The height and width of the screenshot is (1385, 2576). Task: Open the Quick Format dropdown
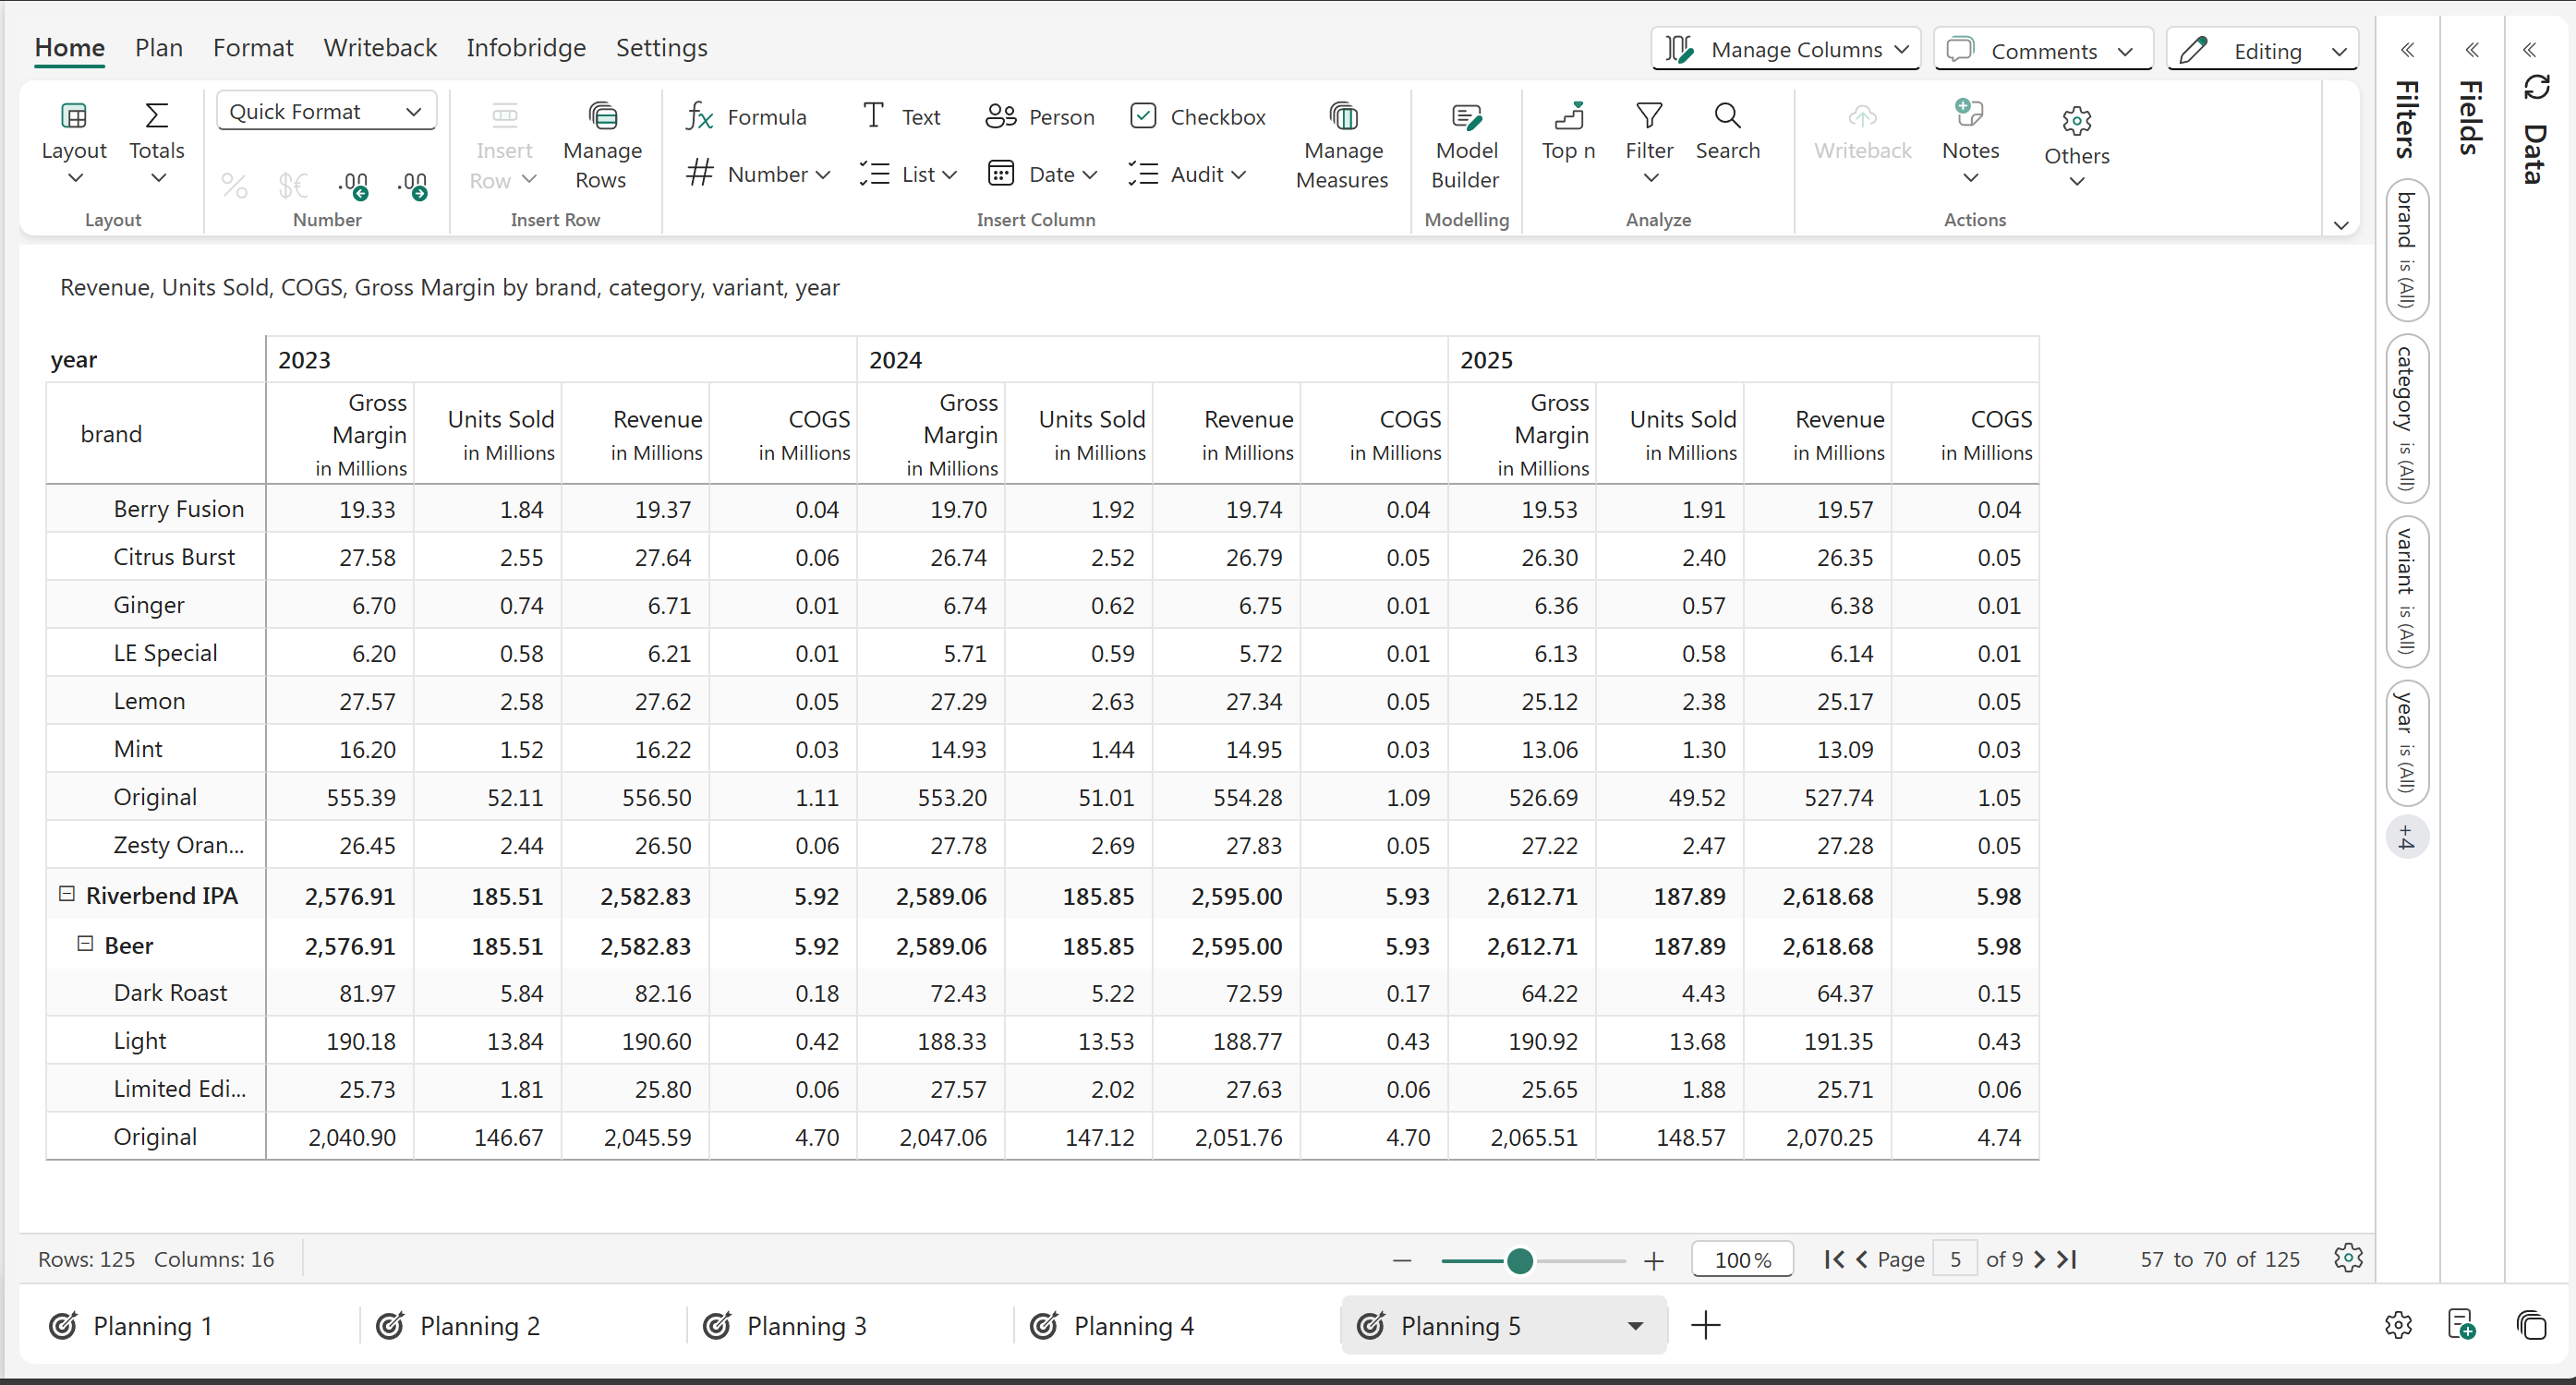326,111
